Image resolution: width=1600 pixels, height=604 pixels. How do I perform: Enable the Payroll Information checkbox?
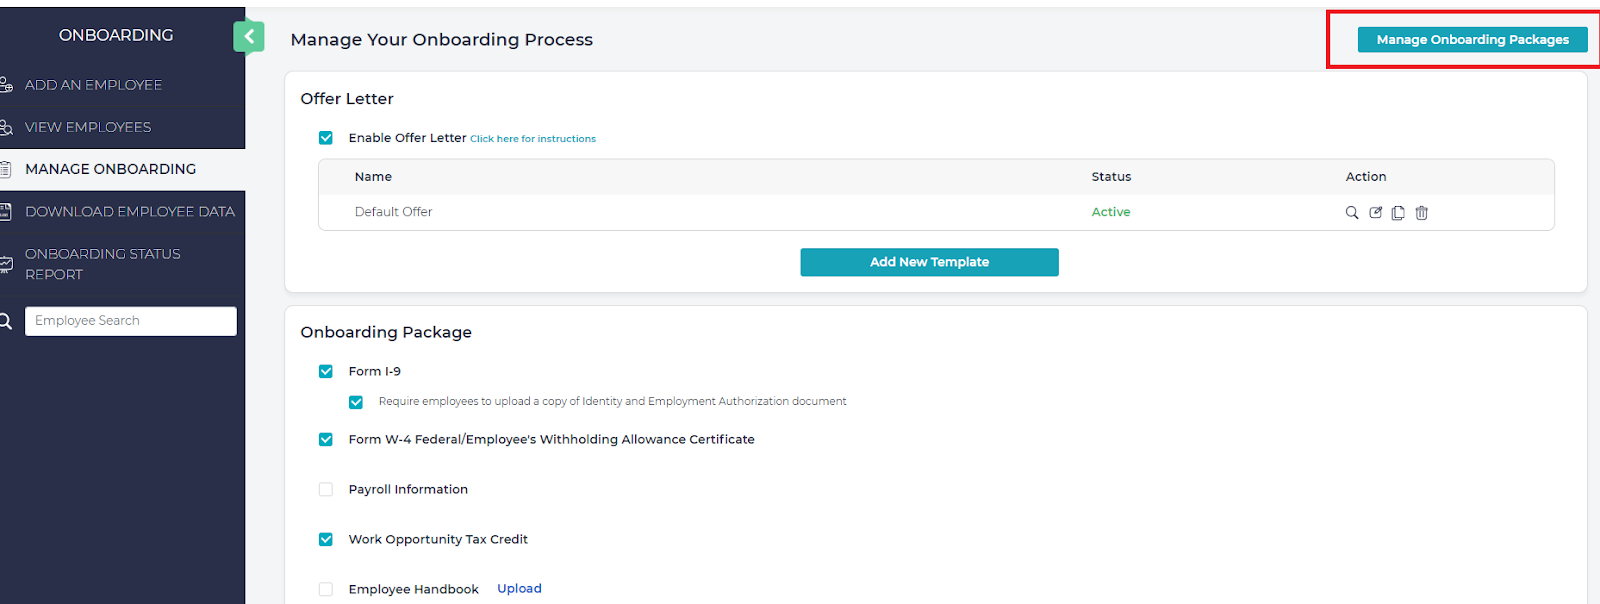pyautogui.click(x=326, y=489)
